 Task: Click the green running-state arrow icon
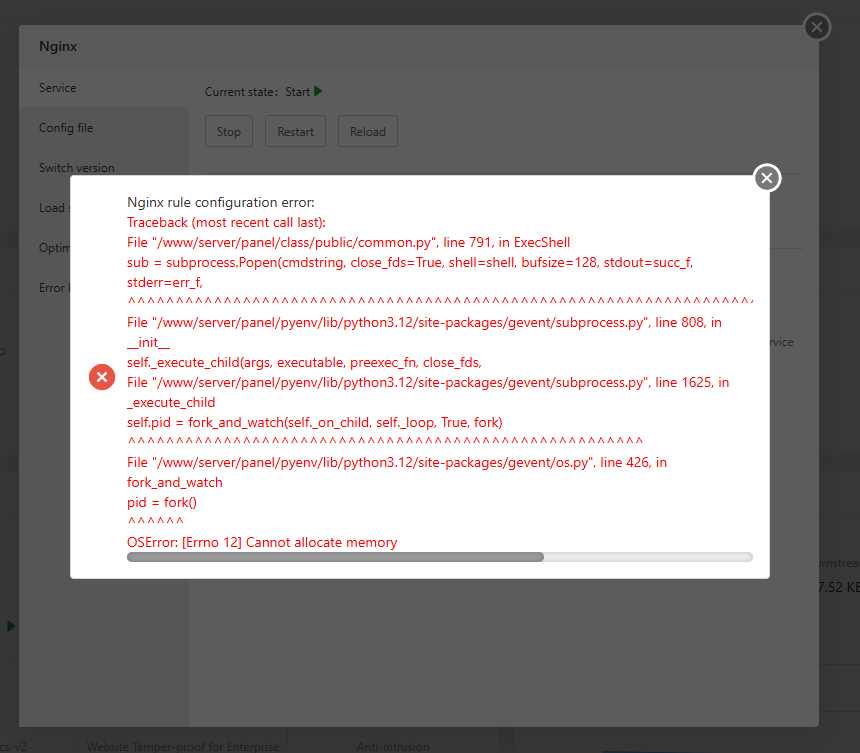click(x=318, y=91)
